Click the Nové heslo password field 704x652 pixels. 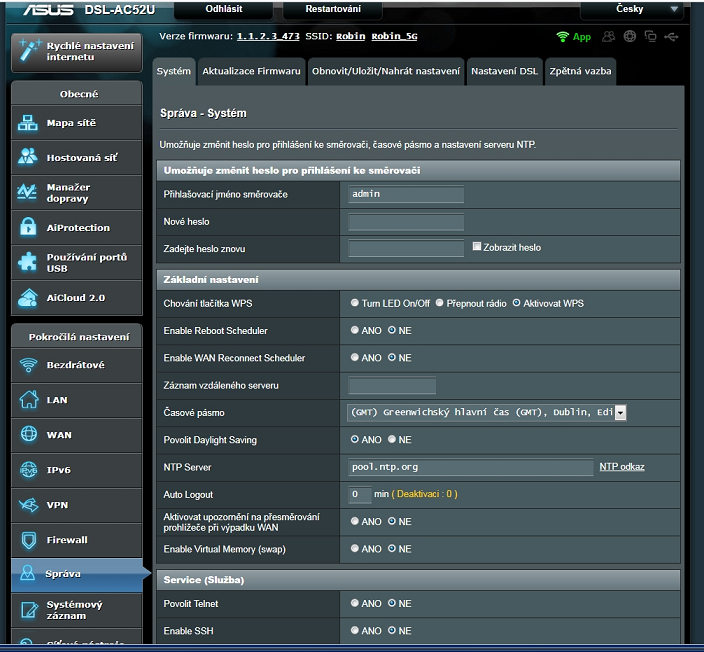coord(406,221)
